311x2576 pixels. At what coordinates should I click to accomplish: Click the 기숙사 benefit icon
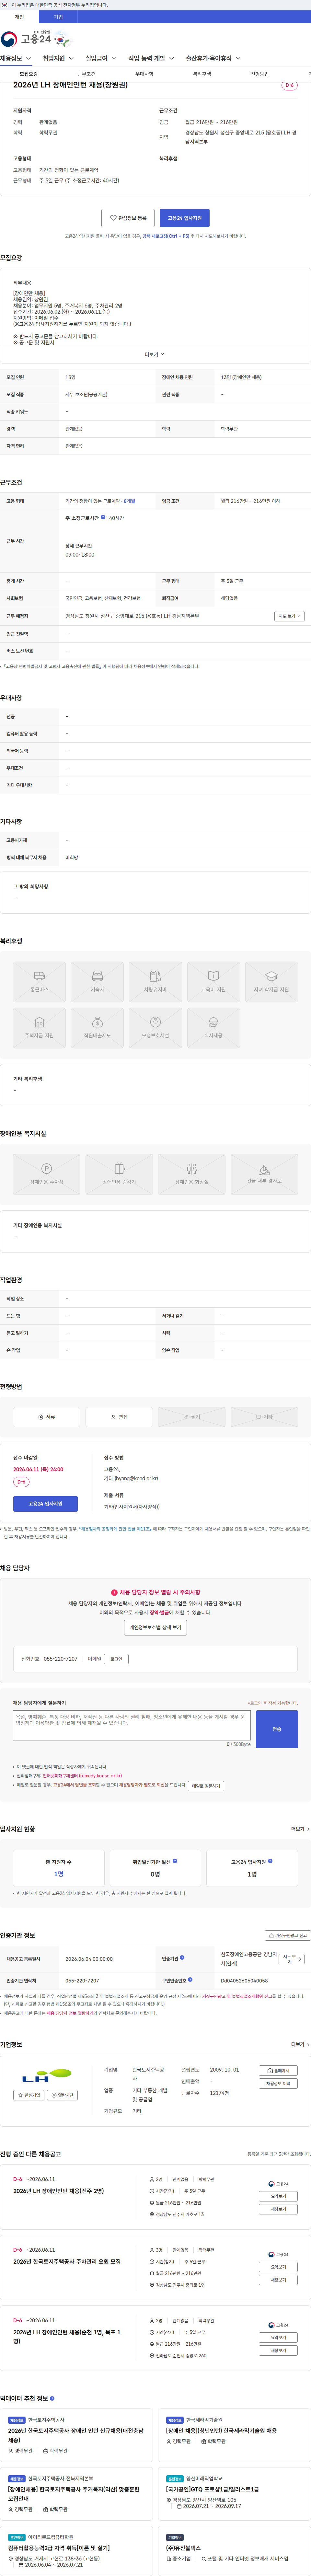(x=97, y=982)
